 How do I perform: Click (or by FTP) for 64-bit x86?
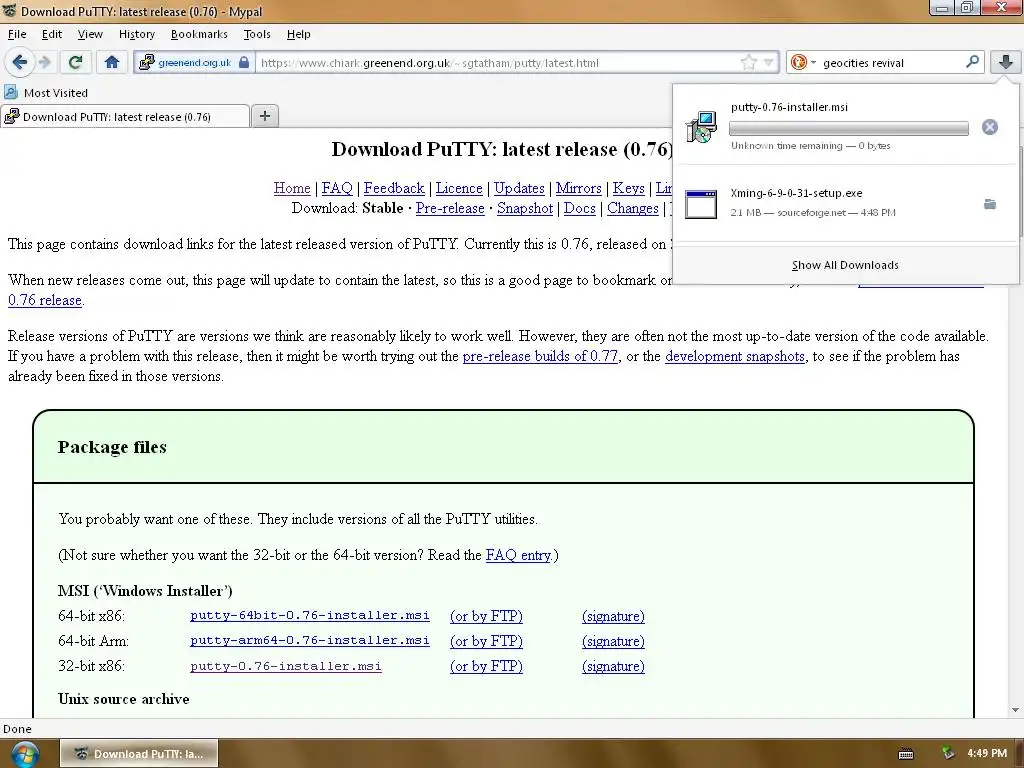click(487, 616)
